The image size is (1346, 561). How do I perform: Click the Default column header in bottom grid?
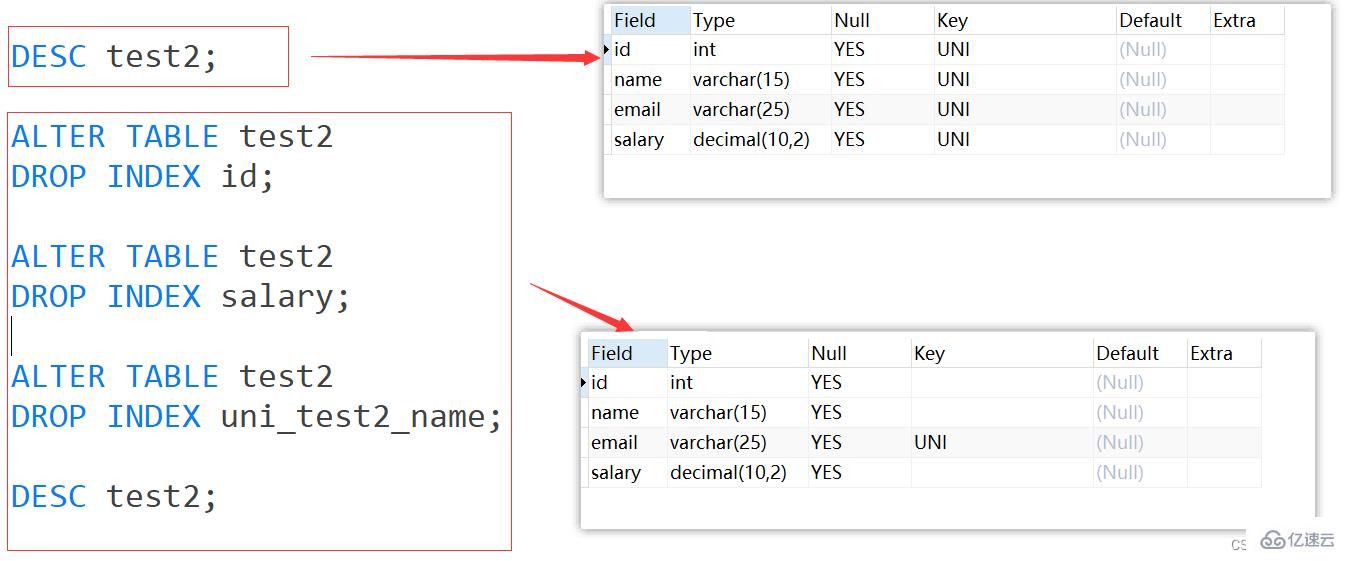click(x=1140, y=353)
